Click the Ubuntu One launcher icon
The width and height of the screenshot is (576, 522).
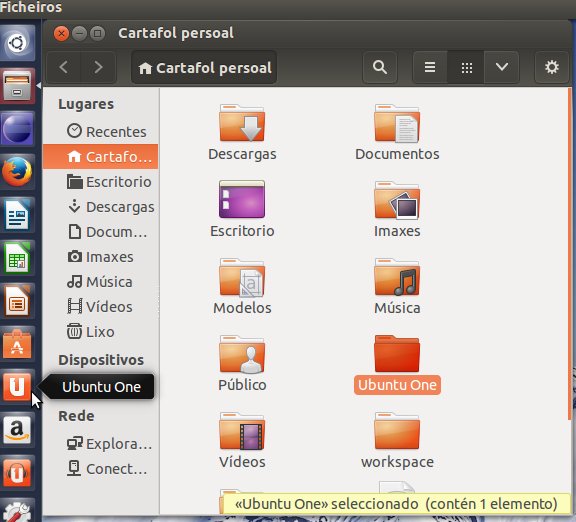click(x=17, y=386)
